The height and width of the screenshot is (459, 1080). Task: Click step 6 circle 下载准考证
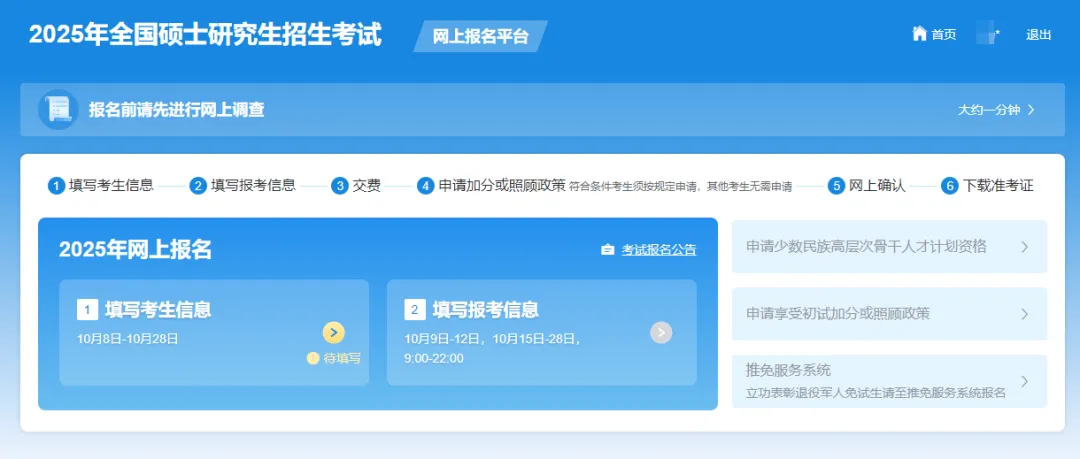coord(950,186)
